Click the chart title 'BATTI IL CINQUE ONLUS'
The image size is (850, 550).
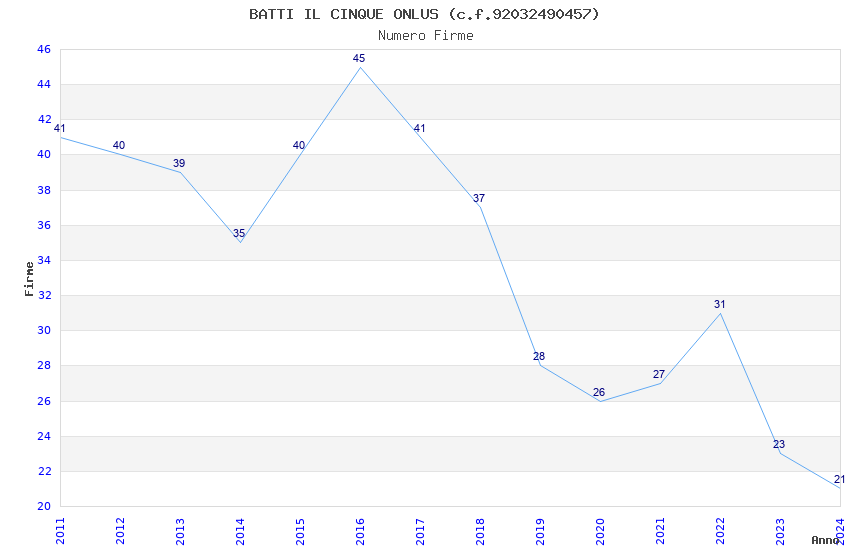(x=344, y=14)
